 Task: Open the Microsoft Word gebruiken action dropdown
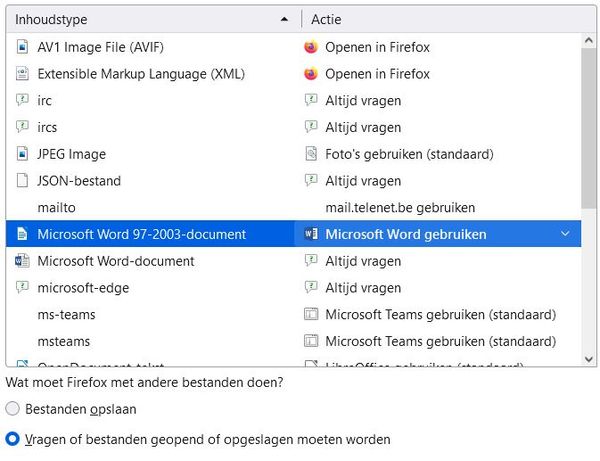coord(565,234)
